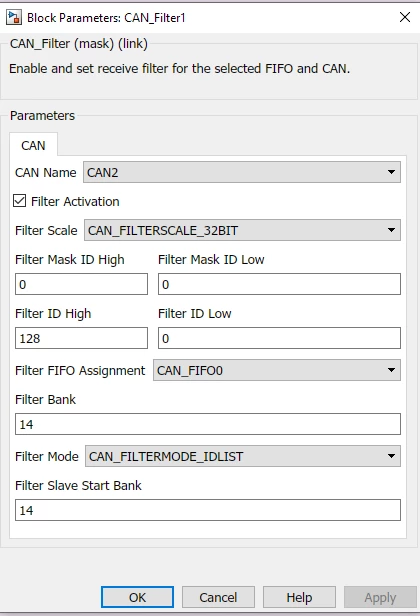The height and width of the screenshot is (616, 420).
Task: Click the CAN_FILTERSCALE_32BIT combo box
Action: point(242,230)
